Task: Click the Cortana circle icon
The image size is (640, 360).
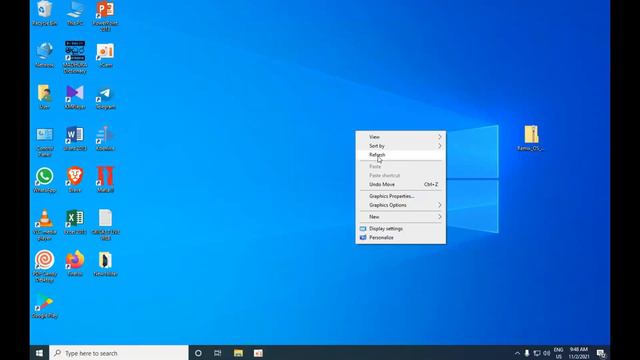Action: (x=198, y=353)
